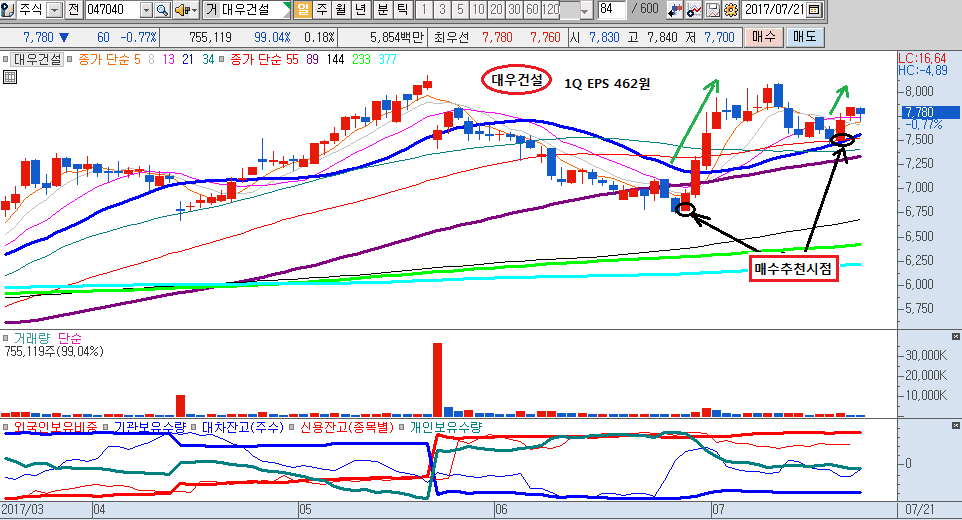Toggle the 외국인보유비중 legend marker
The image size is (962, 520).
(6, 427)
